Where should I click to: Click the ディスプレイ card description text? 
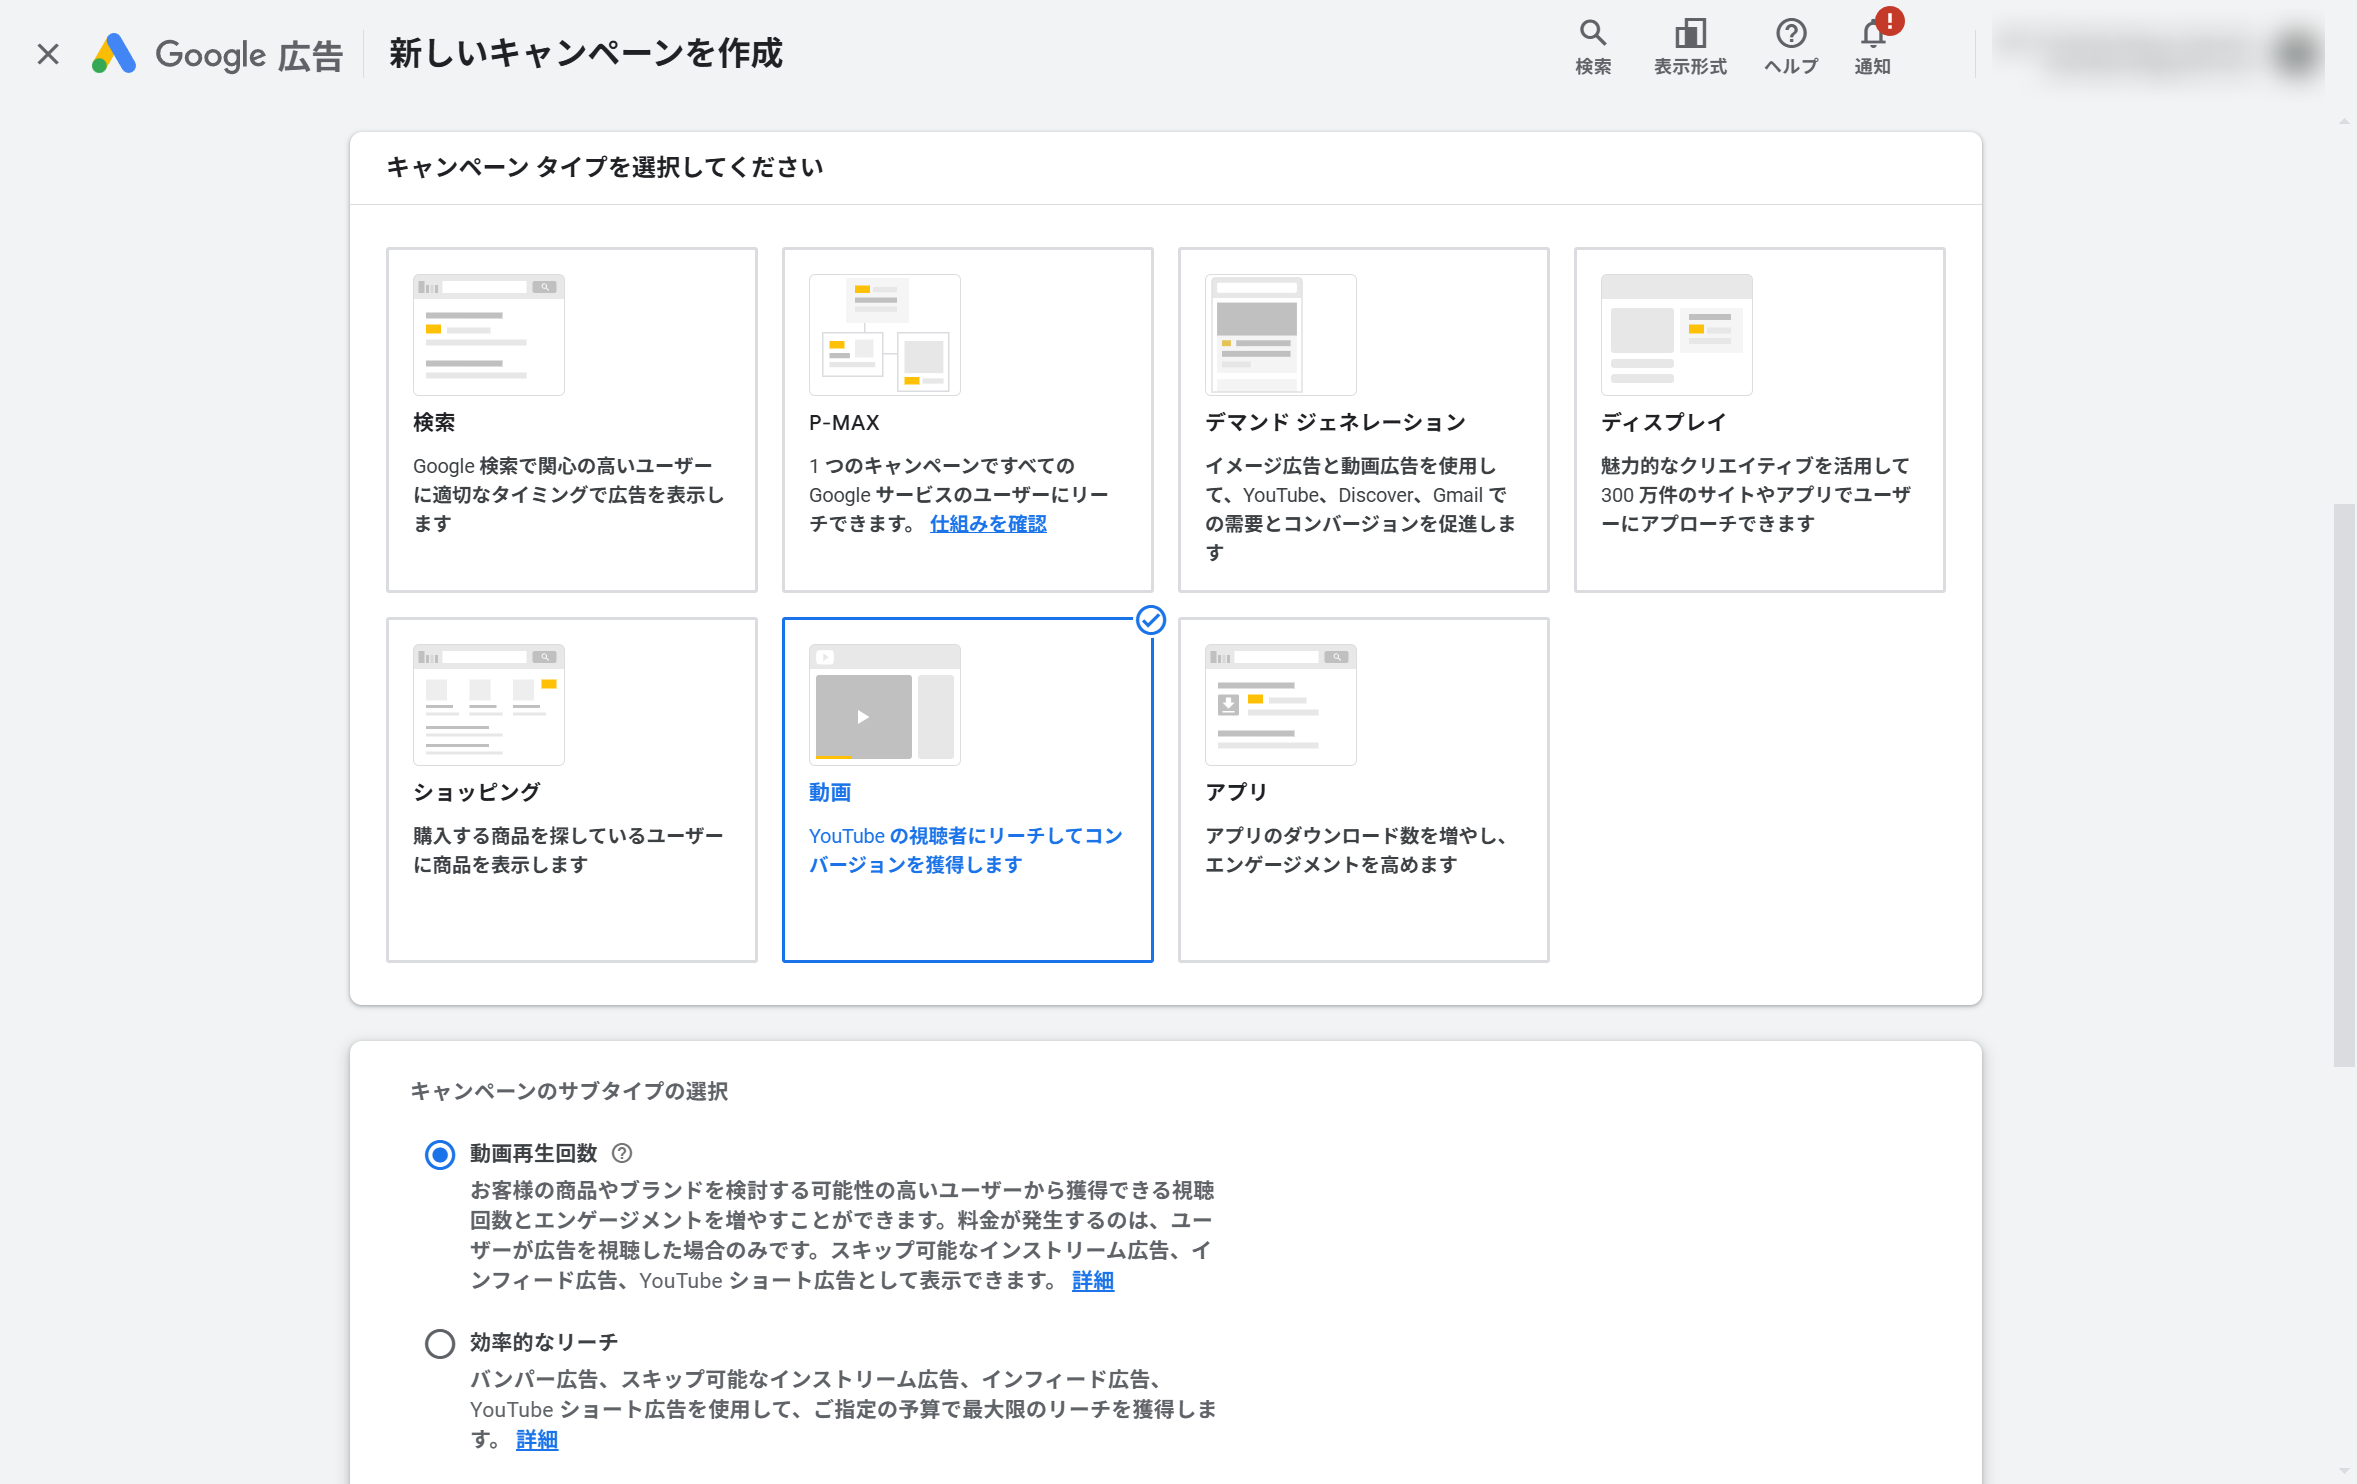1756,495
